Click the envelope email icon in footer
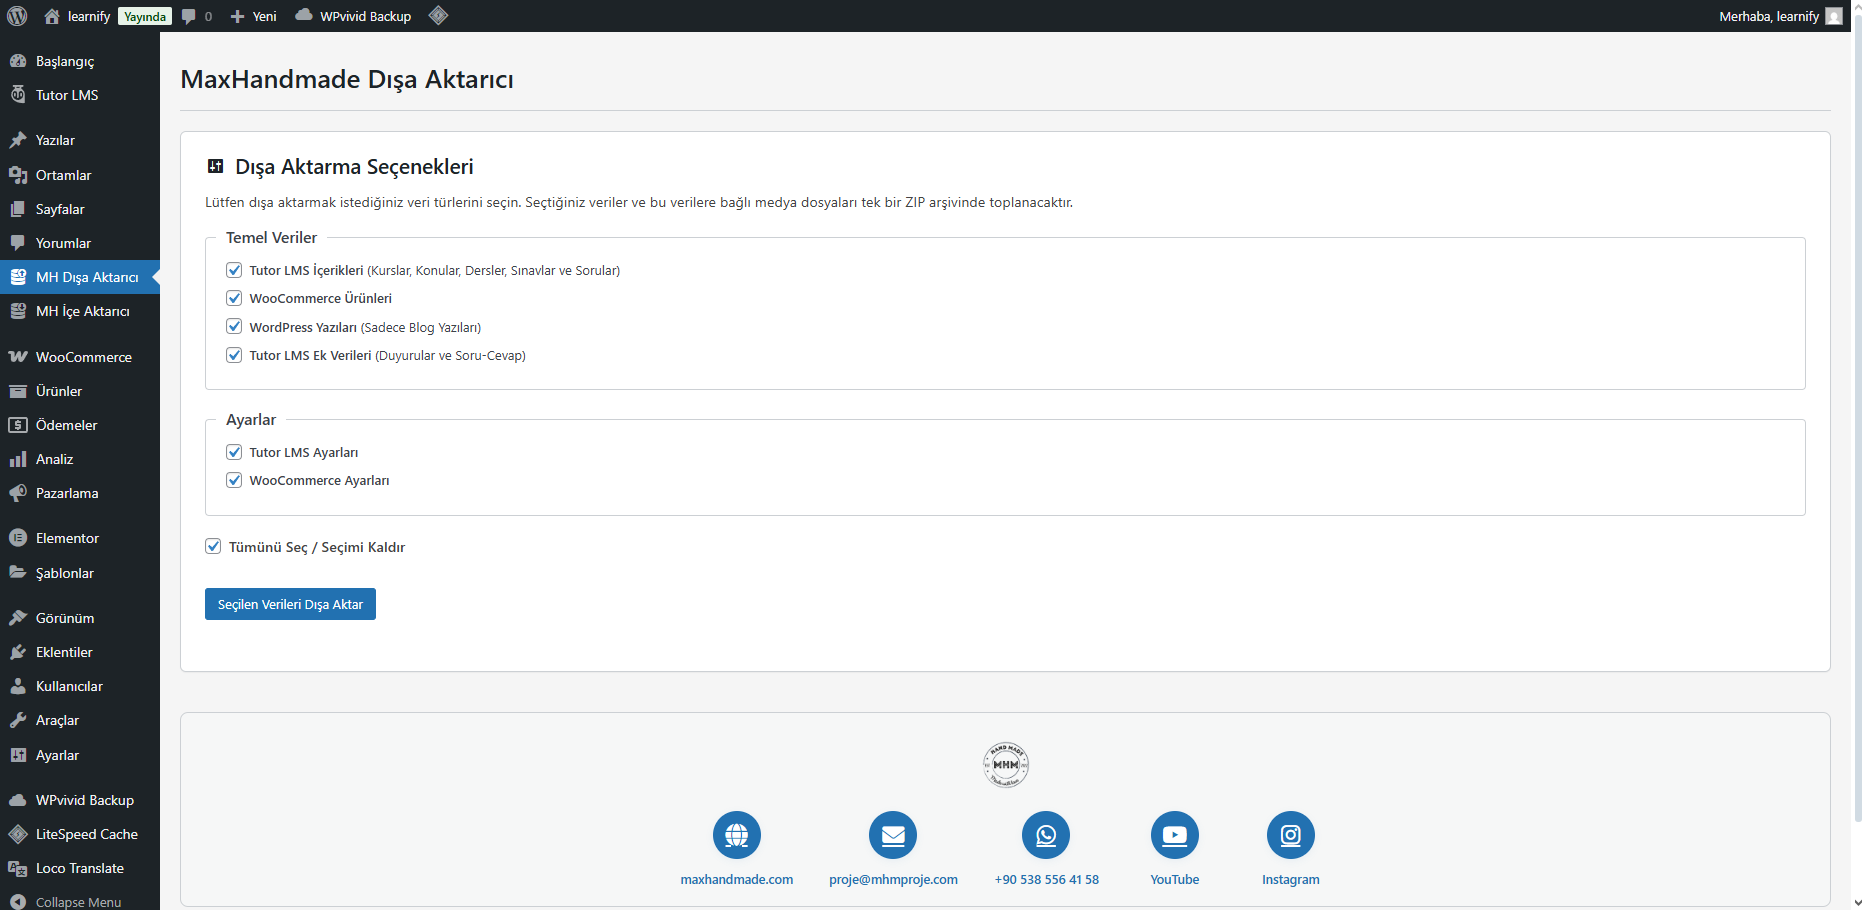Image resolution: width=1866 pixels, height=910 pixels. (893, 835)
